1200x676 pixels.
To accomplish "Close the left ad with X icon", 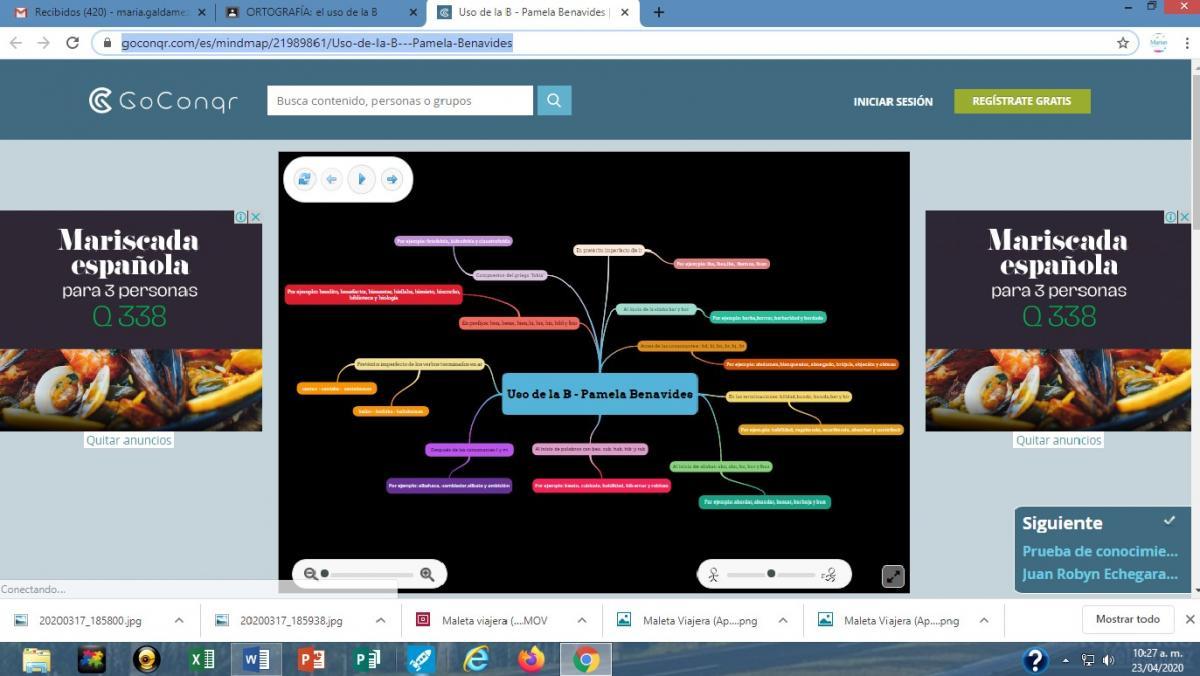I will [255, 217].
